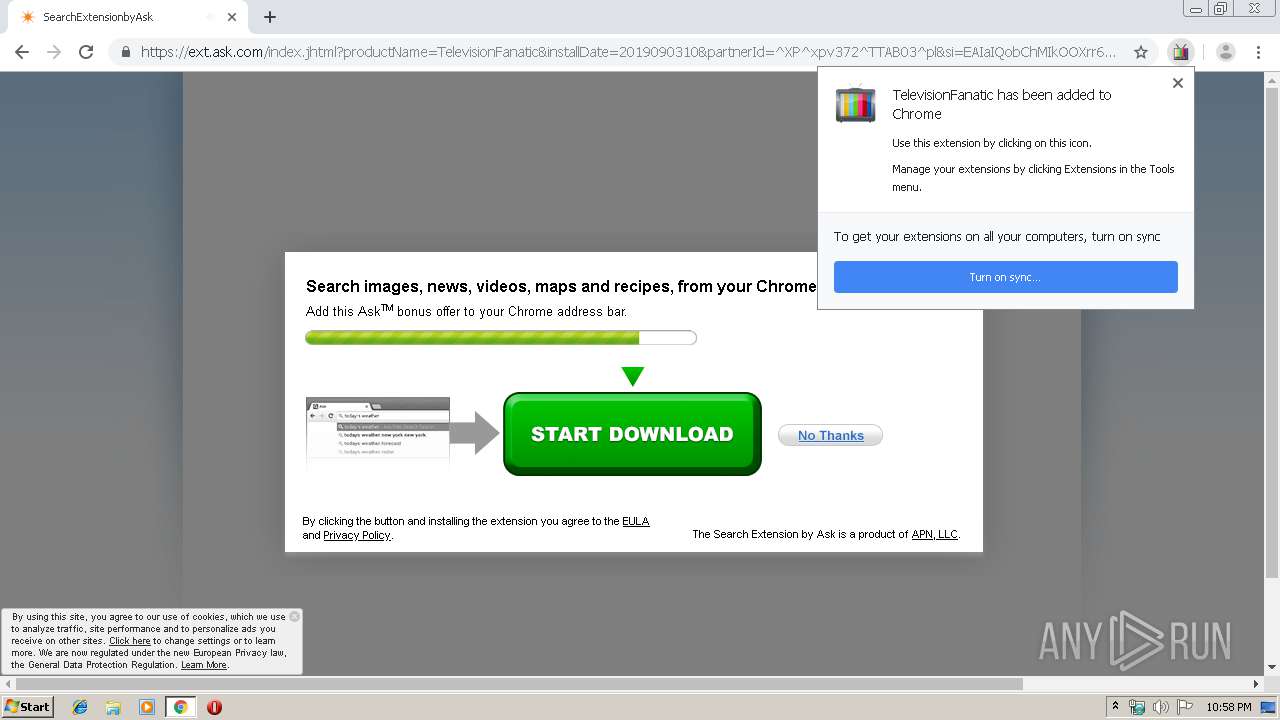Click the green installation progress bar

[501, 338]
